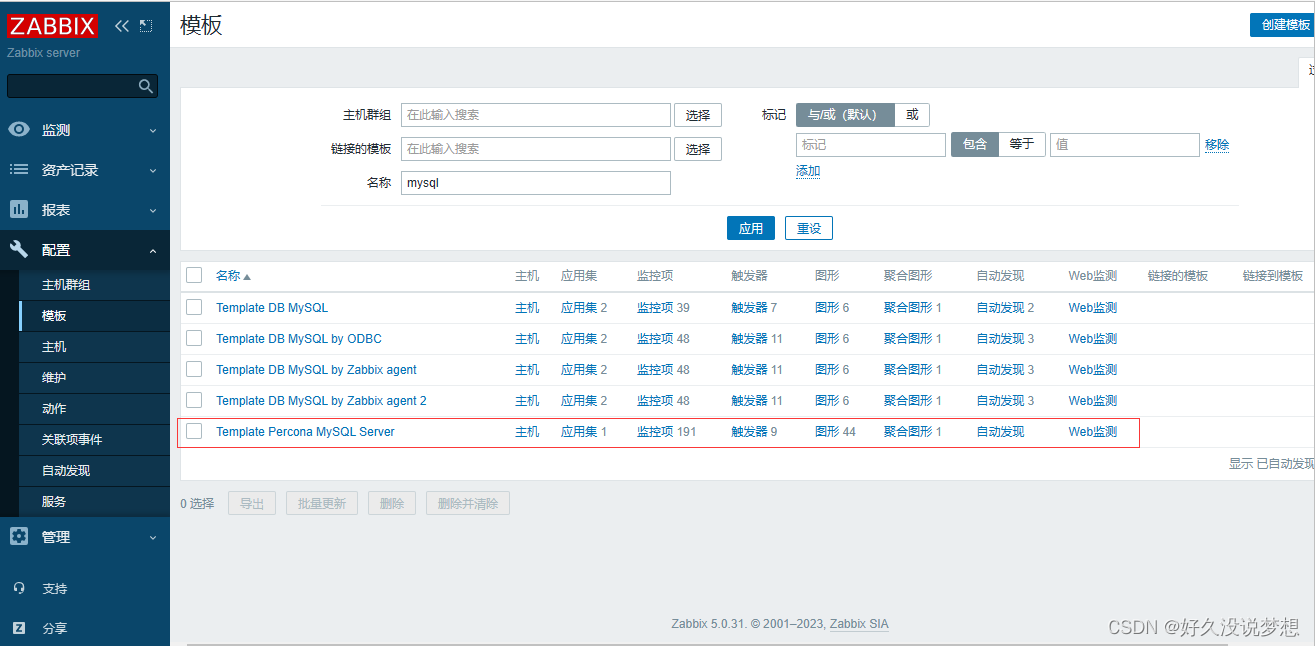Open the 模板 sidebar item
1315x646 pixels.
tap(54, 316)
